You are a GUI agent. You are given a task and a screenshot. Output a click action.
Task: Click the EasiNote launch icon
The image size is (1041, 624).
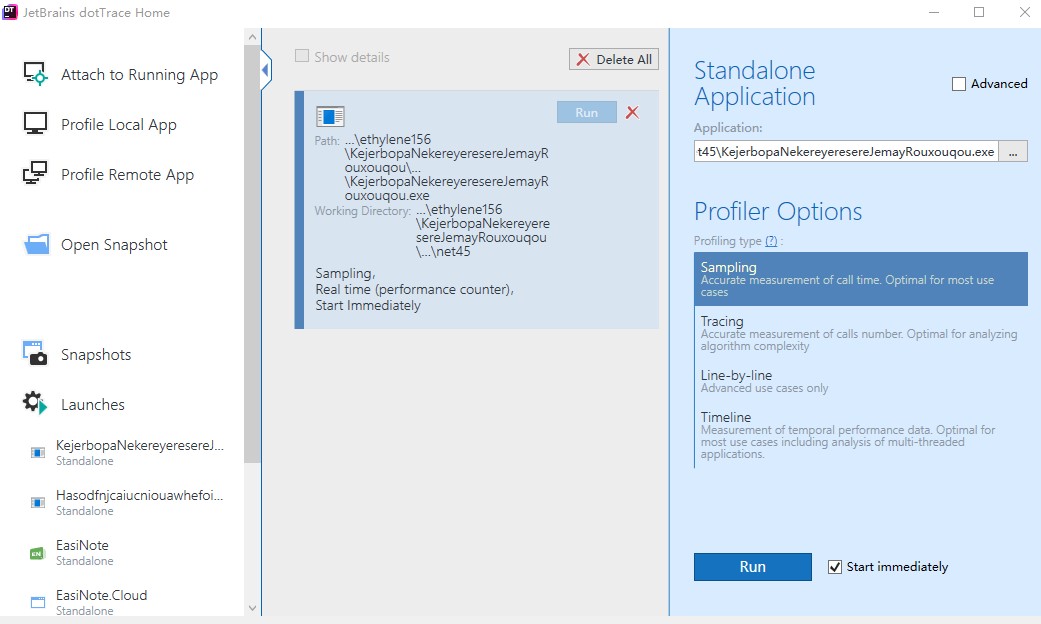click(x=38, y=552)
